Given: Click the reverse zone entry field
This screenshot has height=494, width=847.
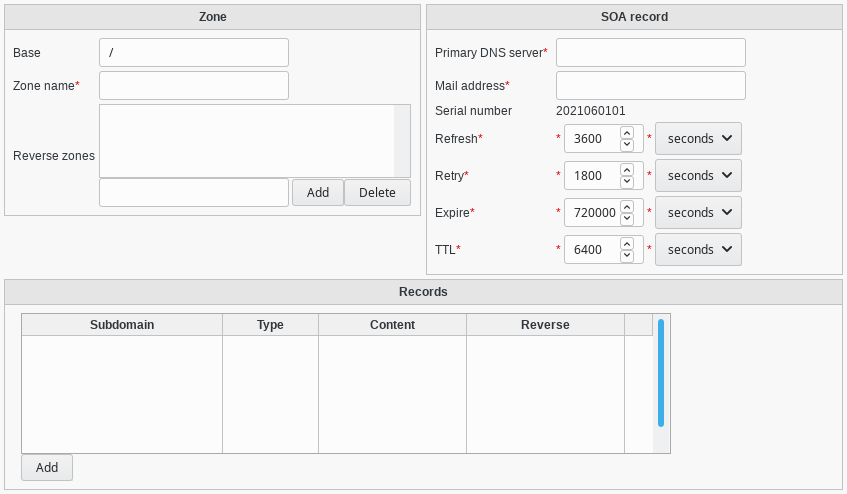Looking at the screenshot, I should 194,192.
